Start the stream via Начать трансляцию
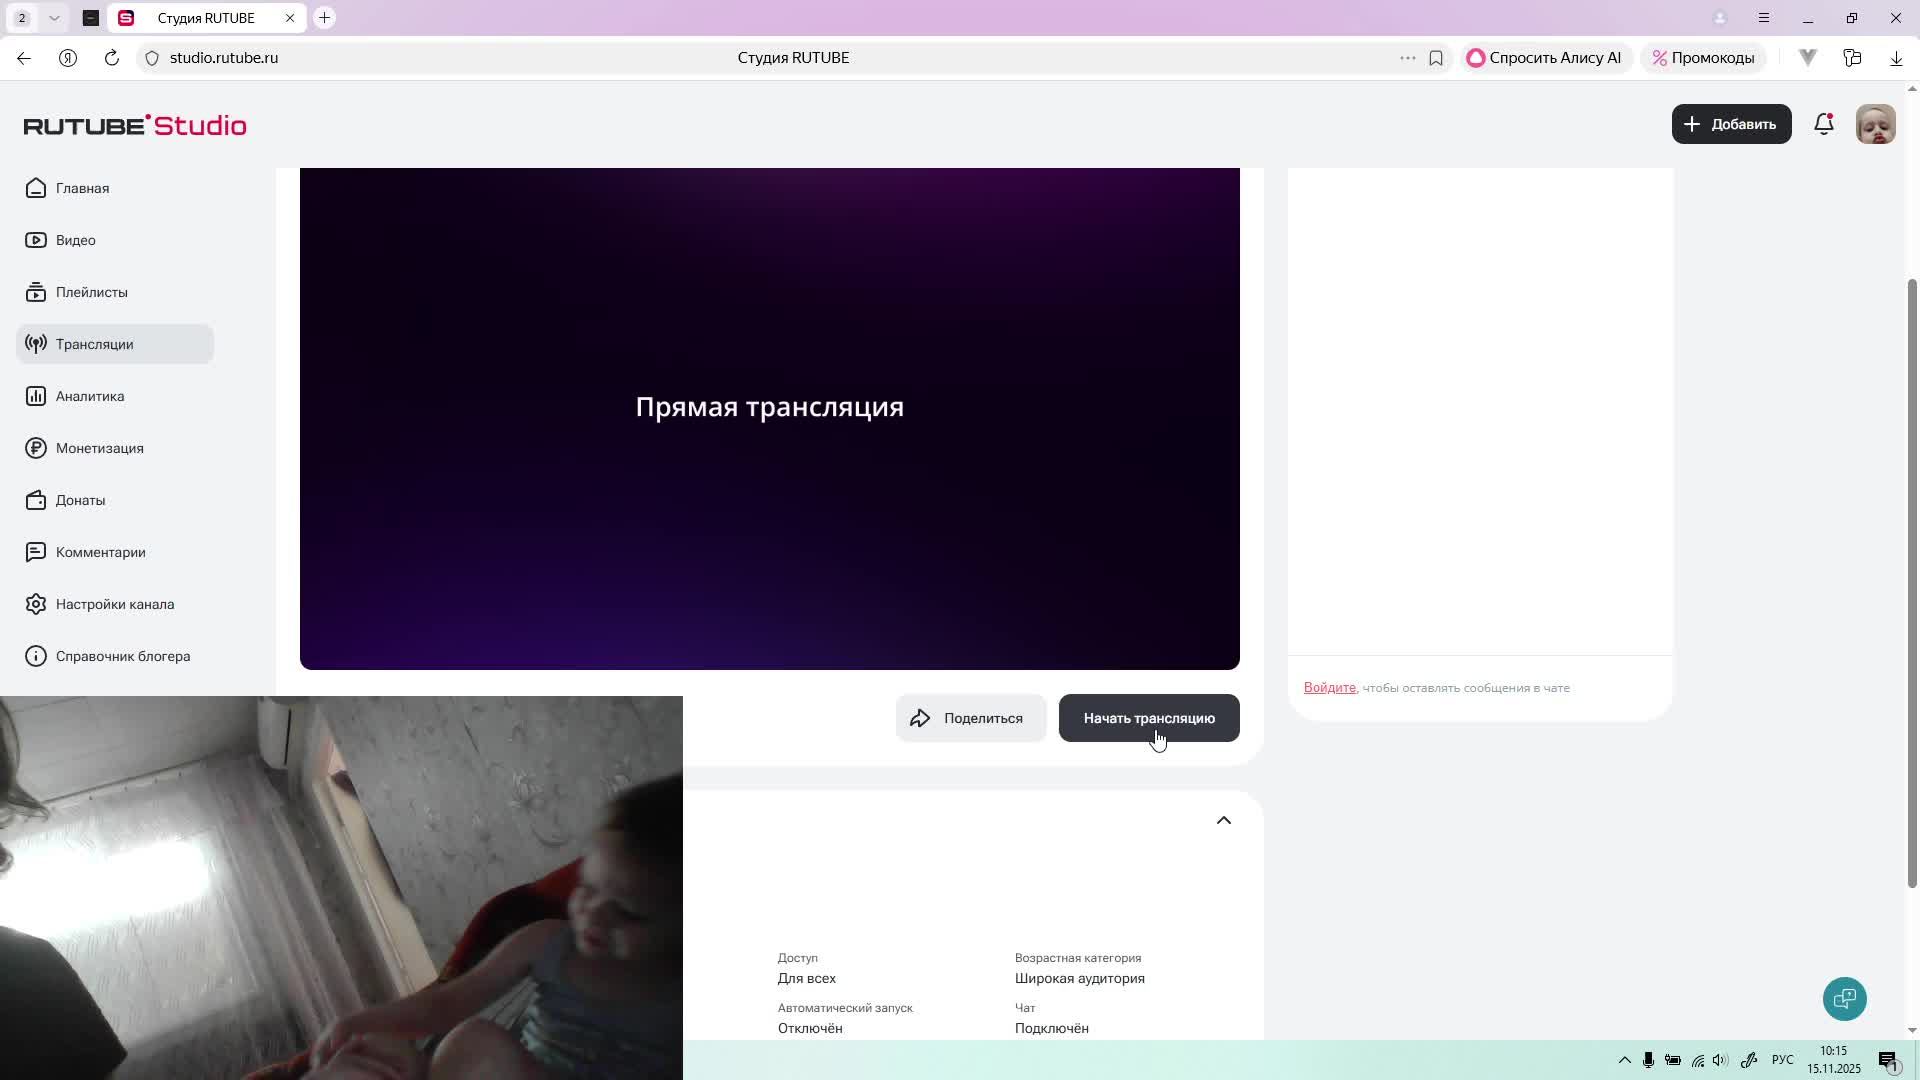Viewport: 1920px width, 1080px height. [x=1148, y=718]
